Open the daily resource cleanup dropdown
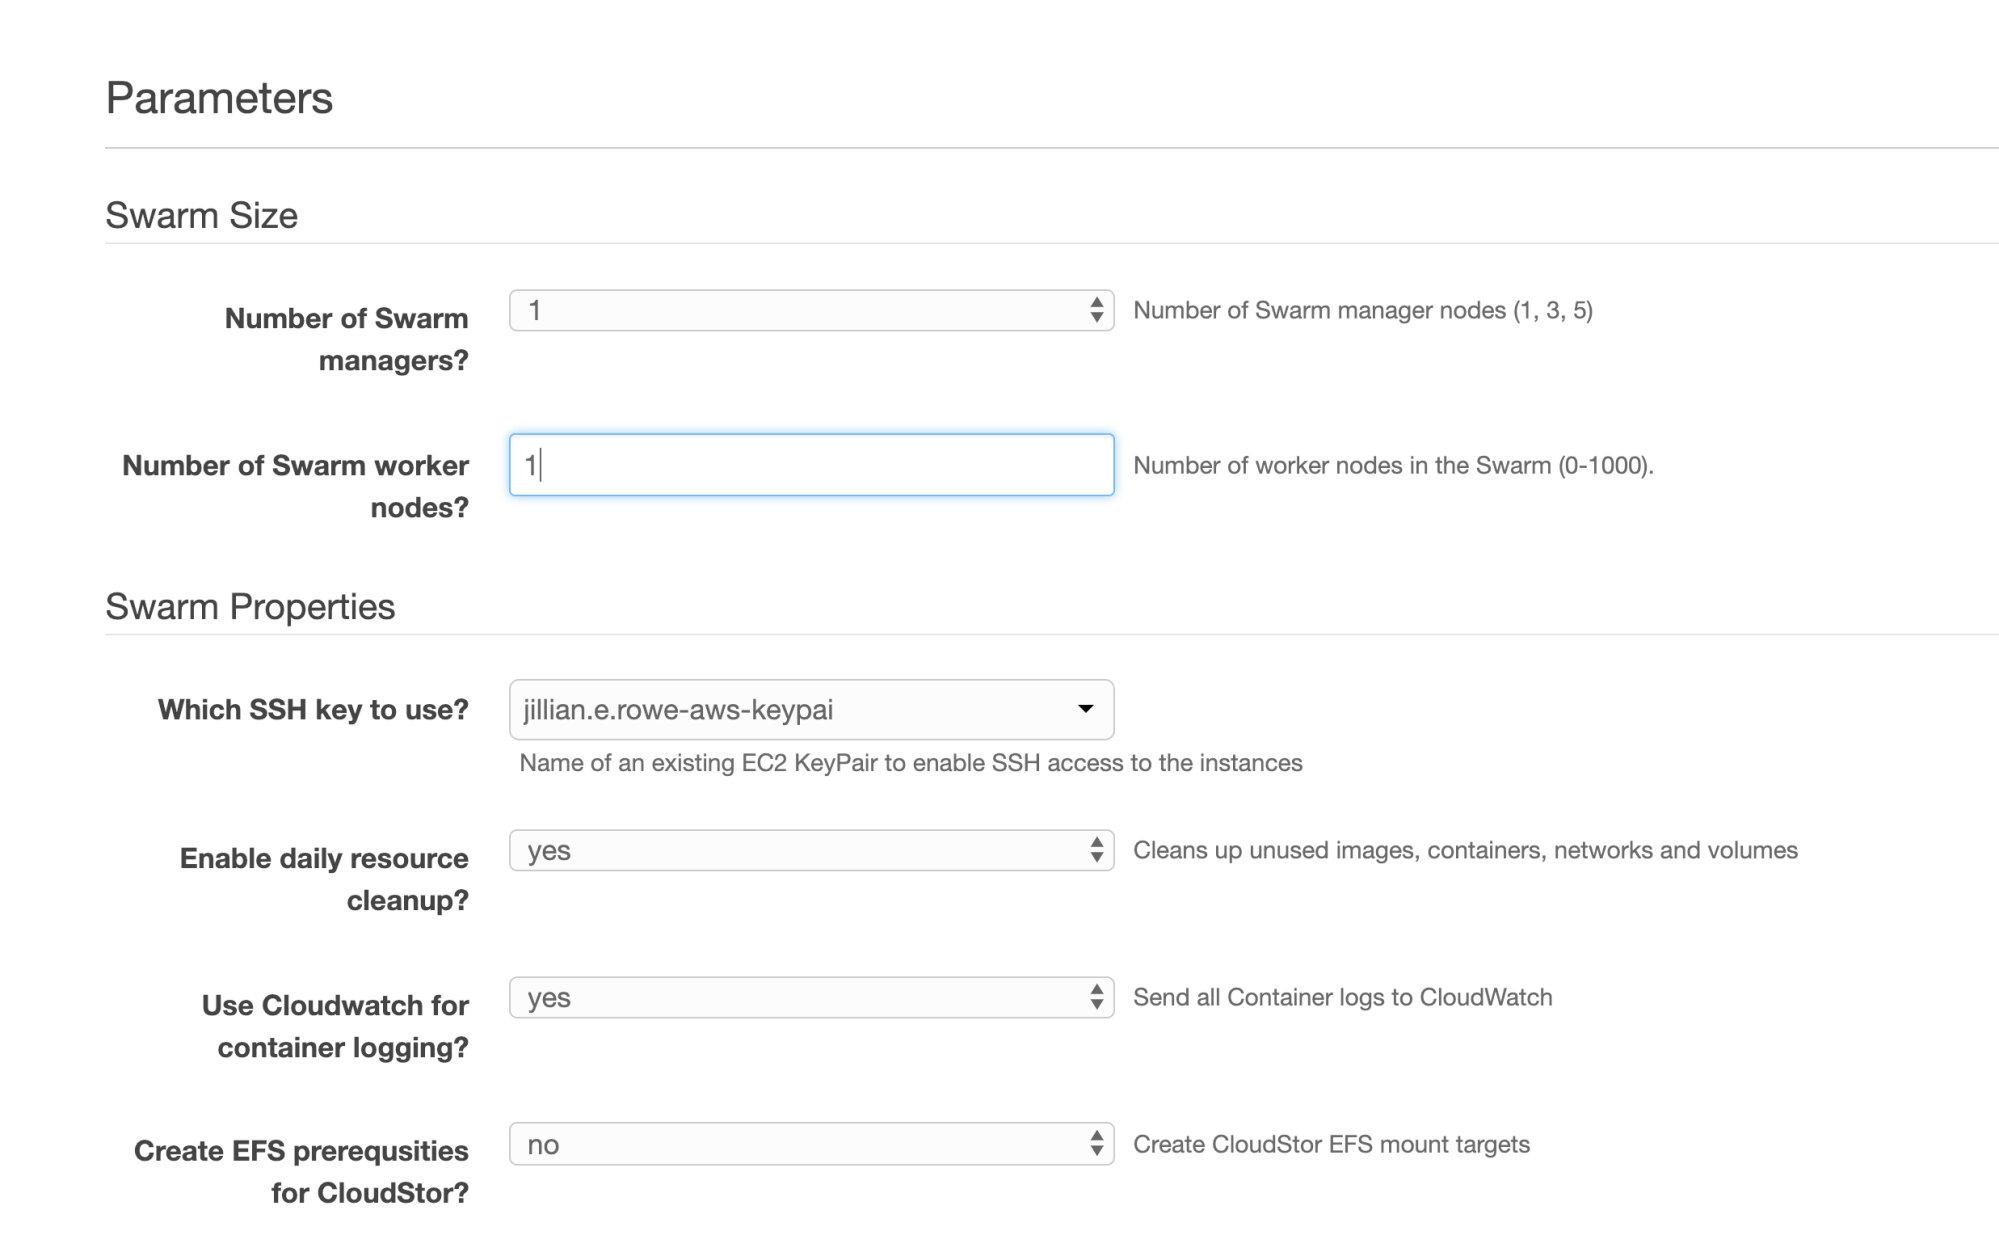Image resolution: width=1999 pixels, height=1248 pixels. [x=811, y=850]
